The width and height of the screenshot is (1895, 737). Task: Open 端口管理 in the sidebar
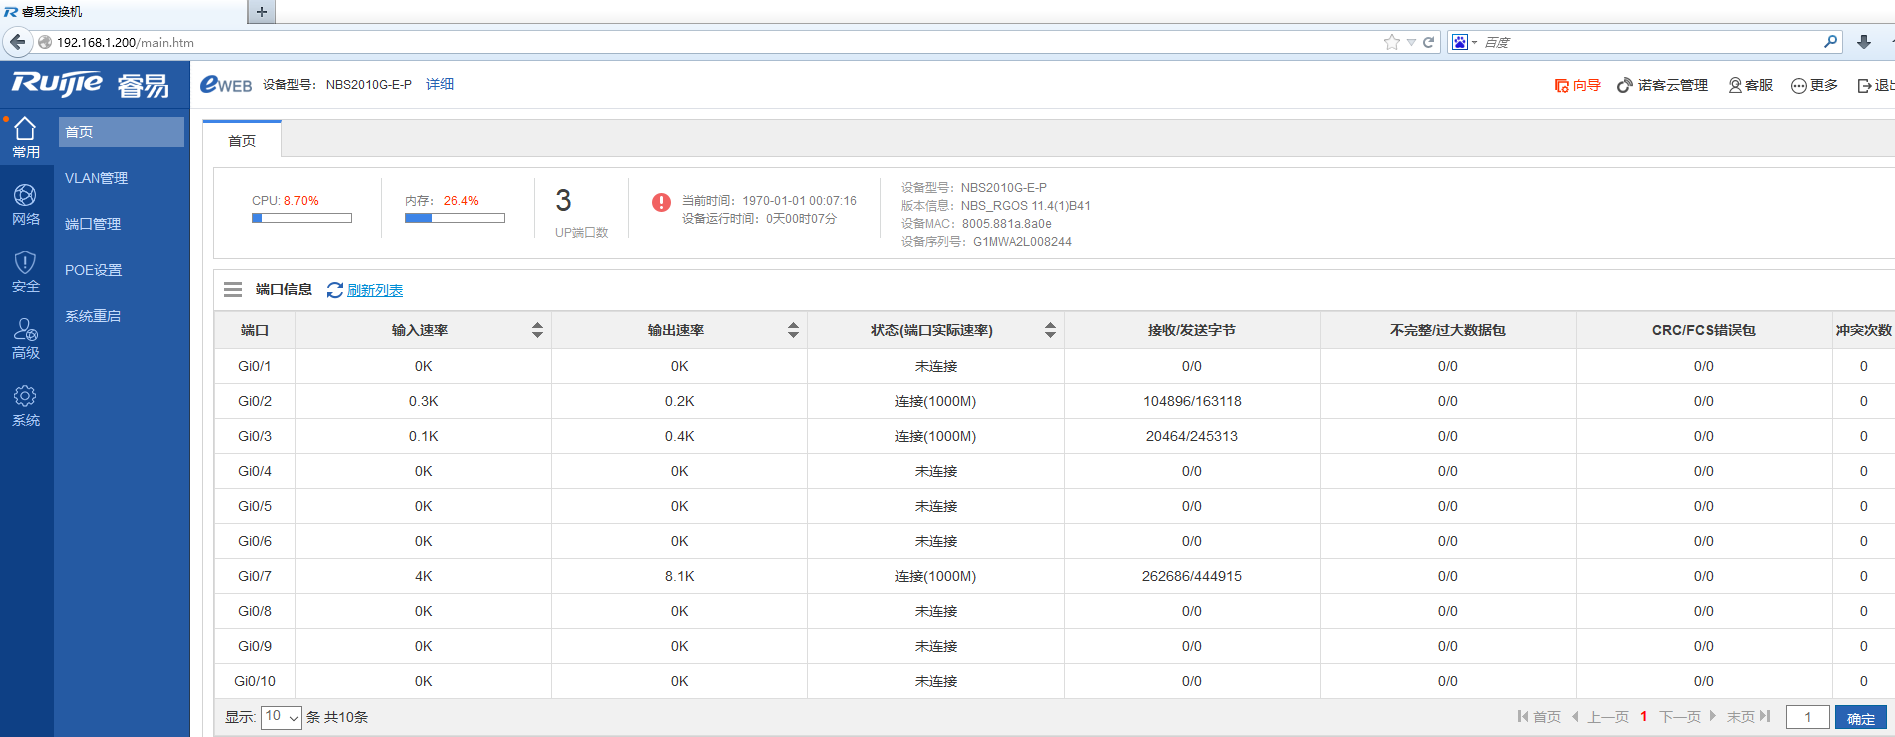(x=93, y=224)
